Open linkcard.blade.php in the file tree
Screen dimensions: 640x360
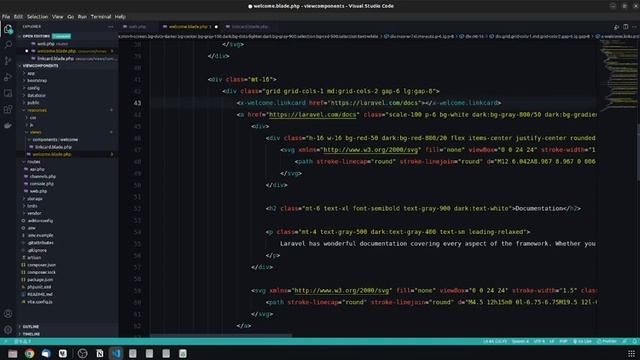point(53,147)
